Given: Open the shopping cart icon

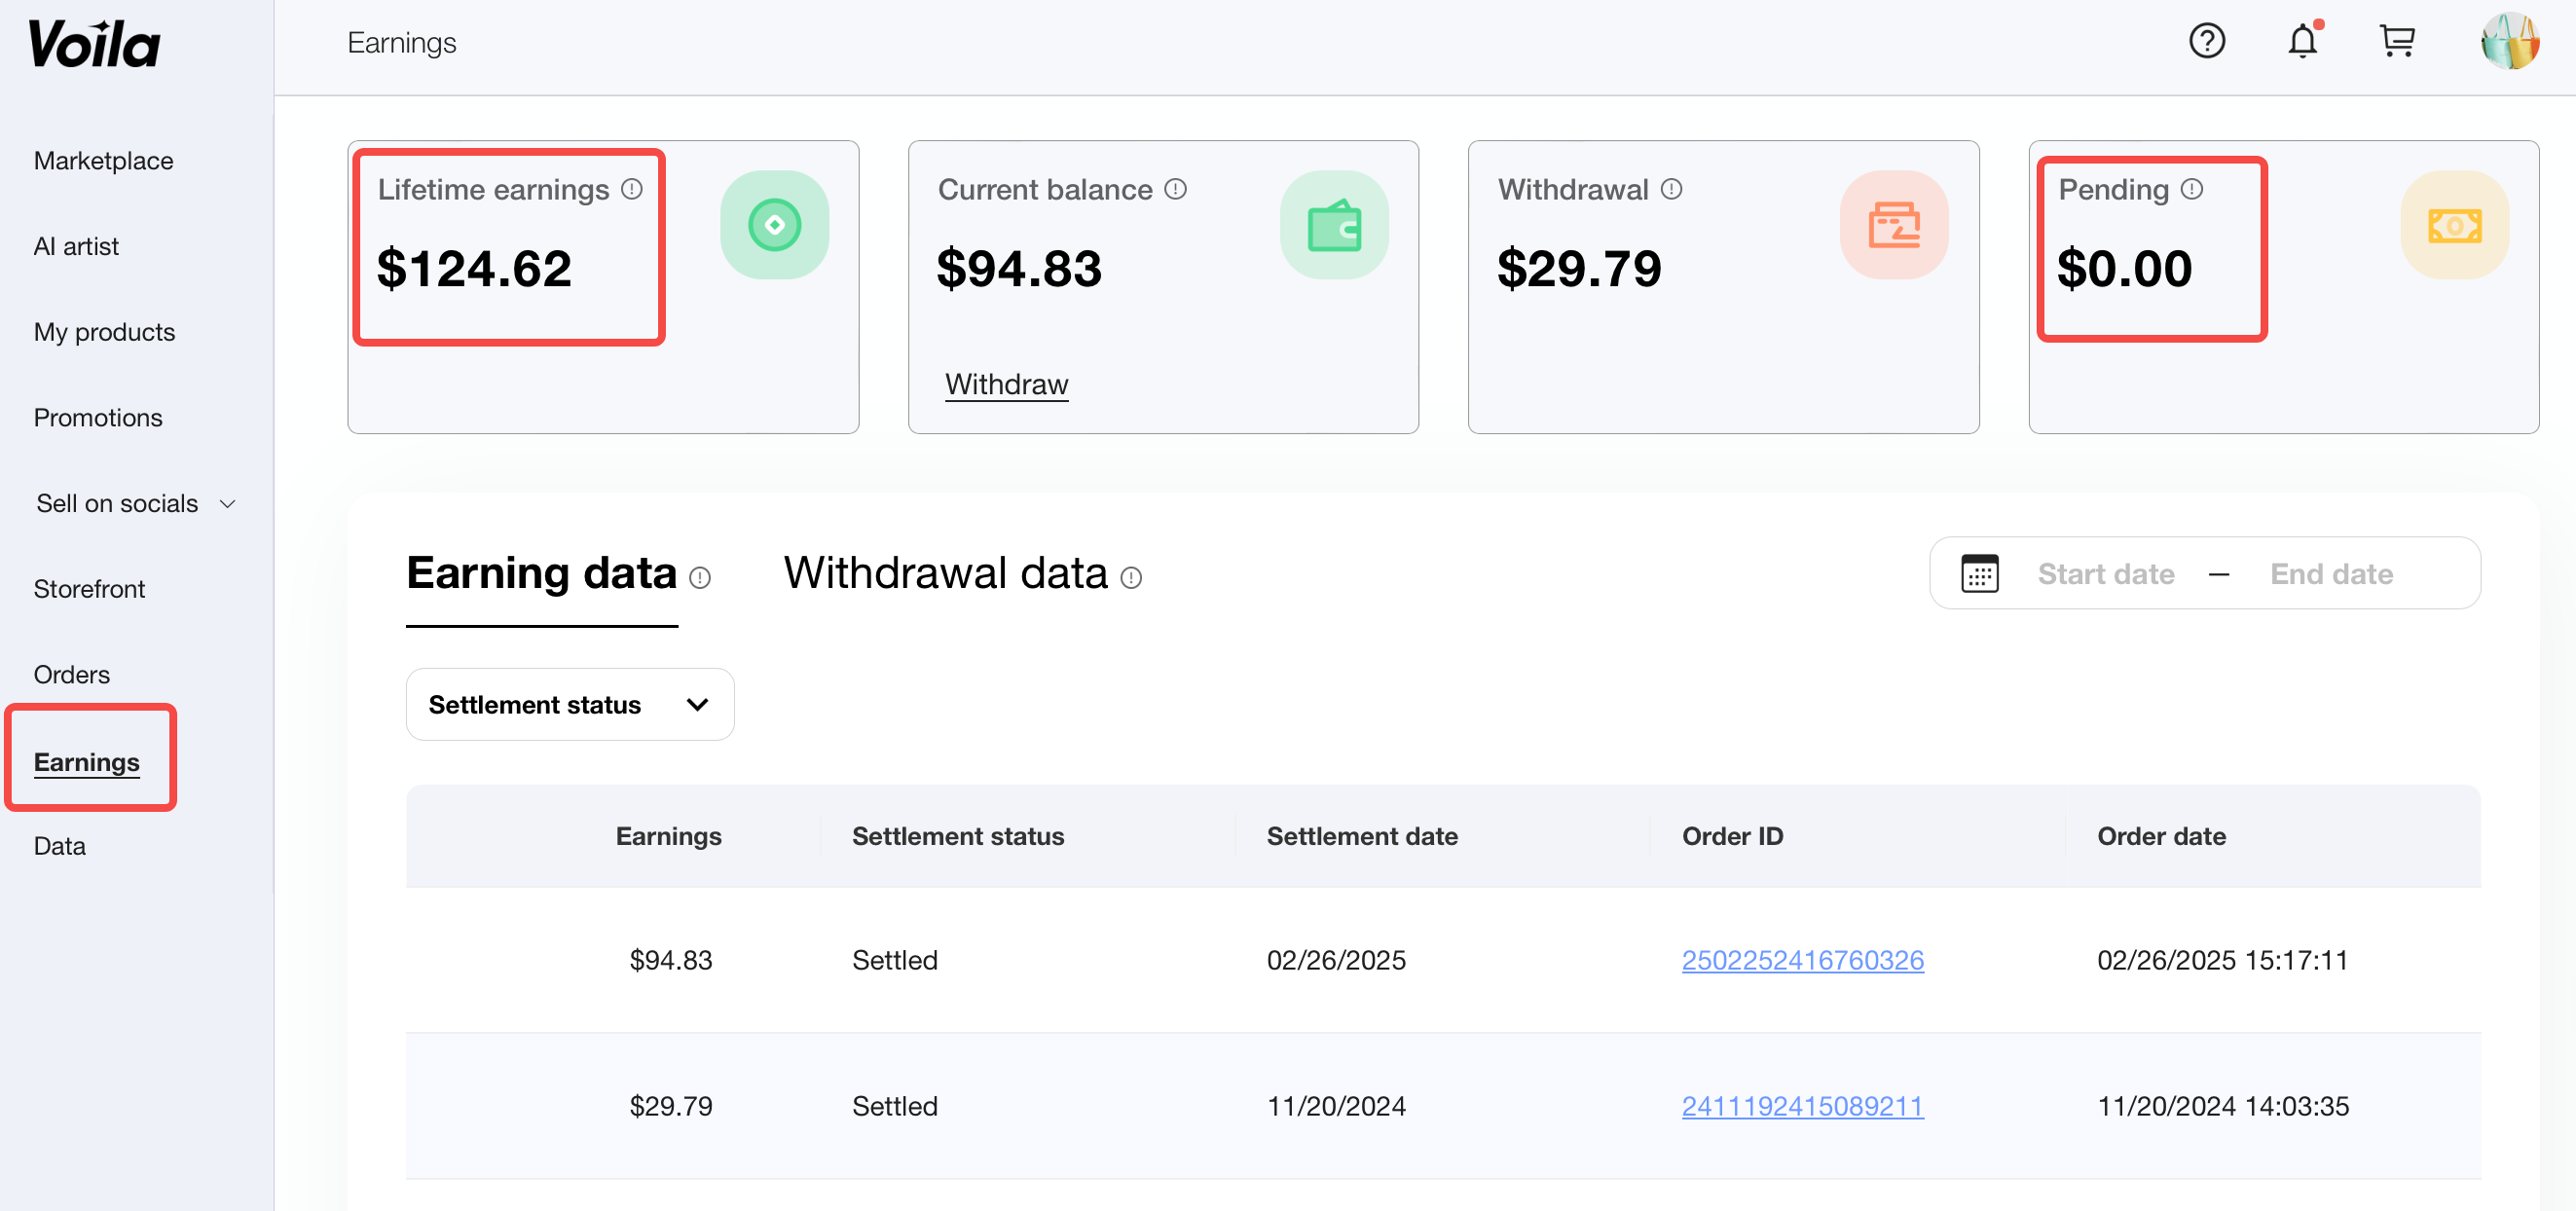Looking at the screenshot, I should 2397,41.
